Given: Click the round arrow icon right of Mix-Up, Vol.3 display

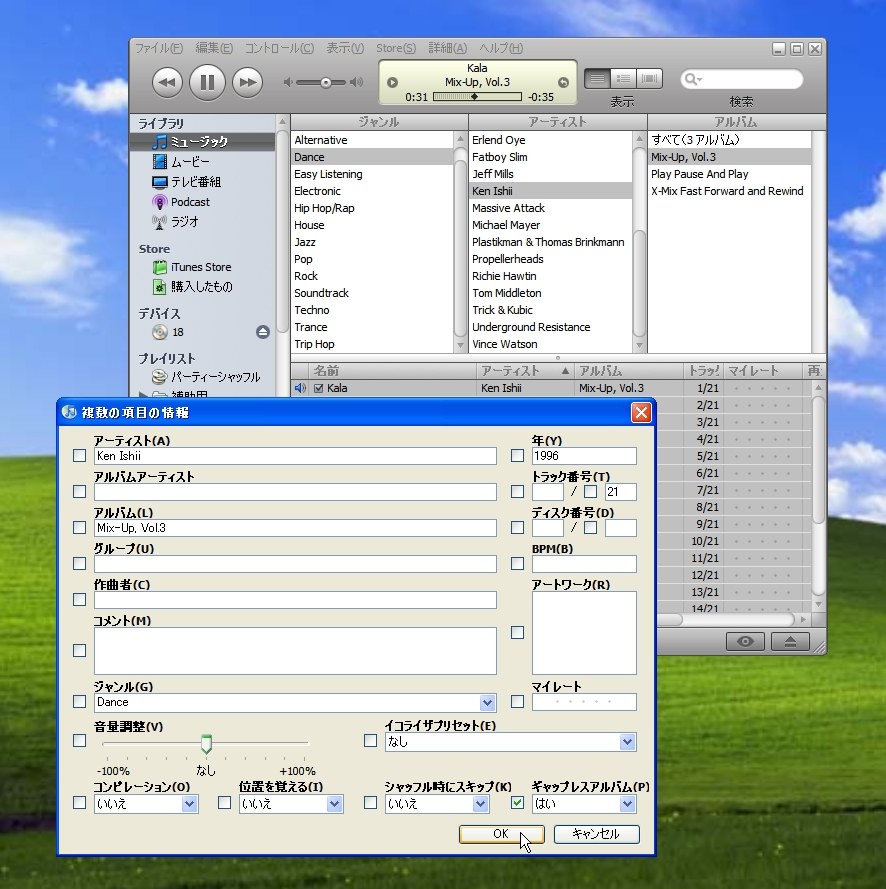Looking at the screenshot, I should pyautogui.click(x=563, y=82).
